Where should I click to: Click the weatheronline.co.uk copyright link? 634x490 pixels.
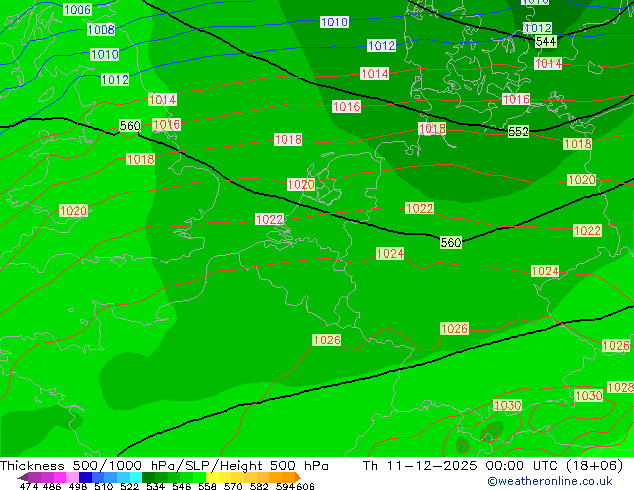point(550,481)
